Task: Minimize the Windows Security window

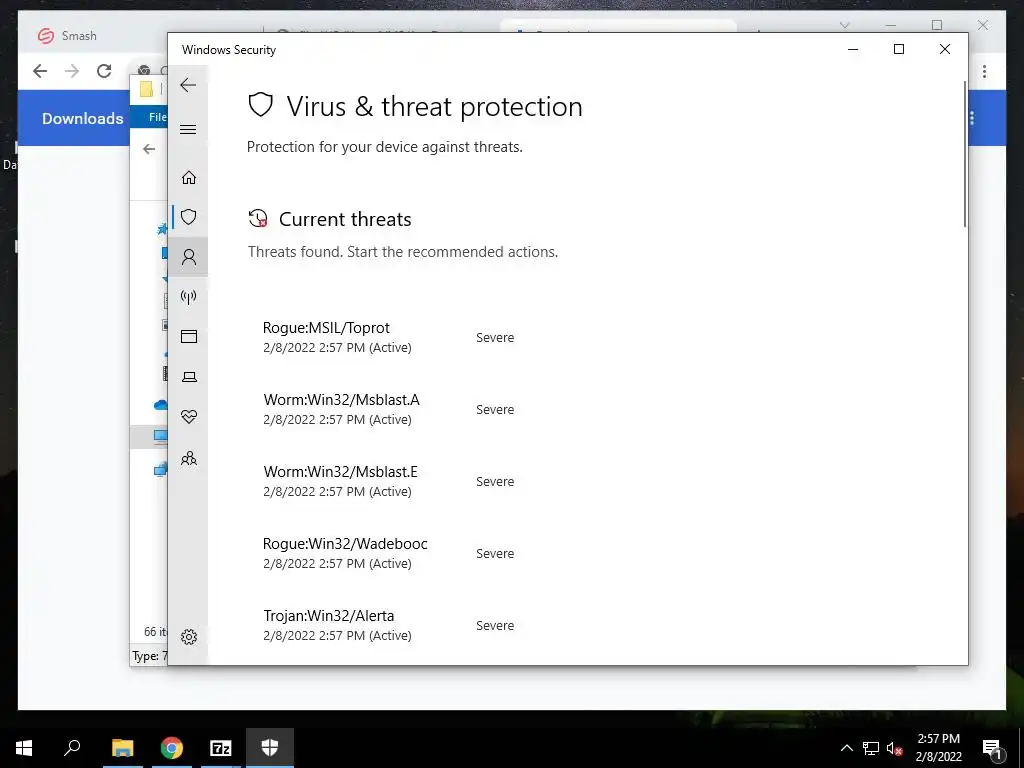Action: pos(853,49)
